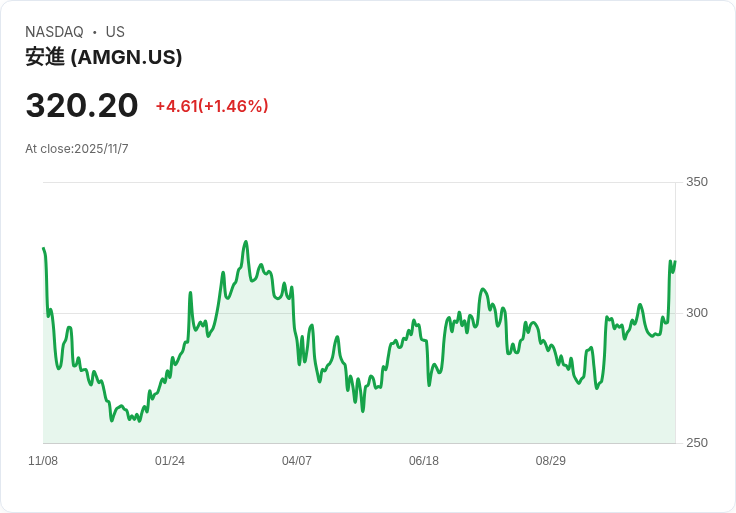Click the At close 2025/11/7 timestamp
Image resolution: width=736 pixels, height=513 pixels.
click(77, 149)
